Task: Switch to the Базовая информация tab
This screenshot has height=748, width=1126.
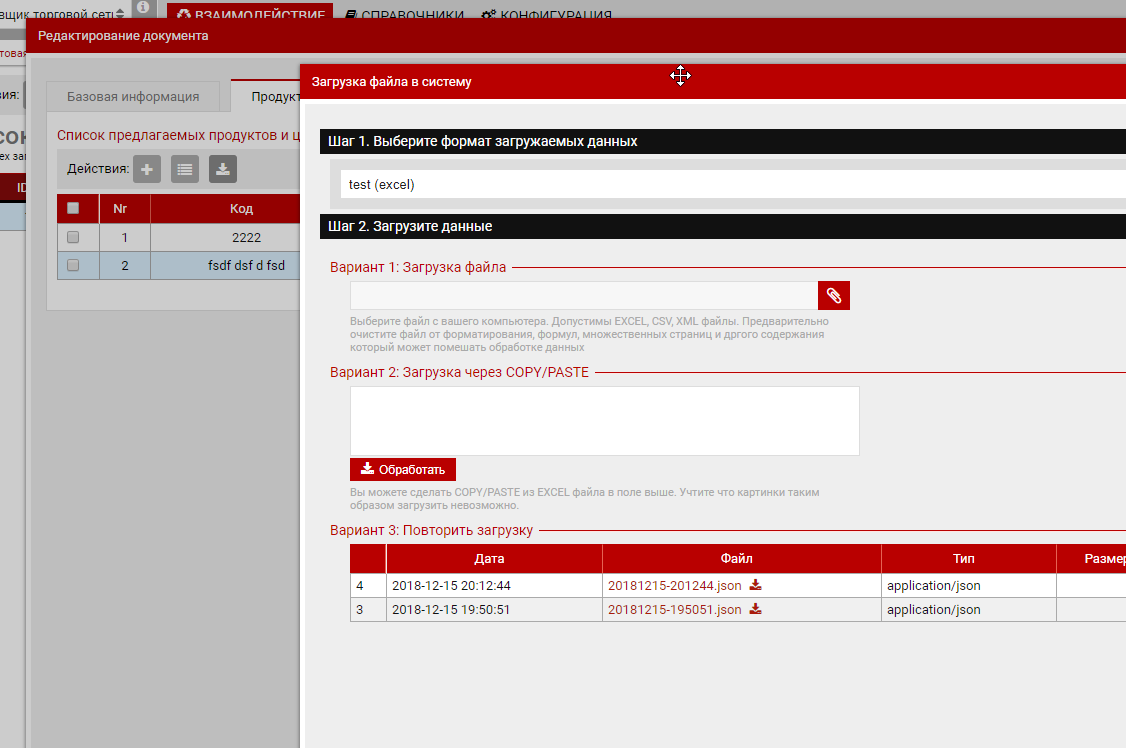Action: coord(133,97)
